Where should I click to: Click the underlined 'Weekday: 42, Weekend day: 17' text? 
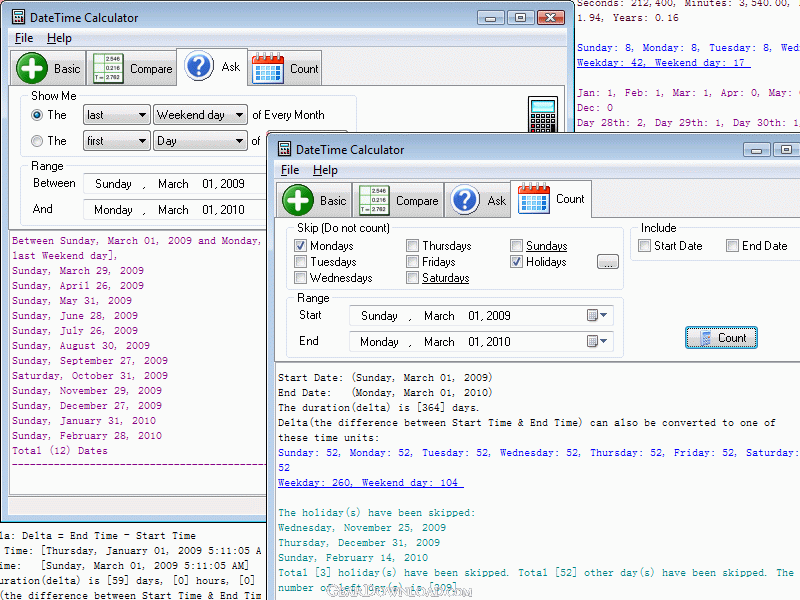coord(663,63)
